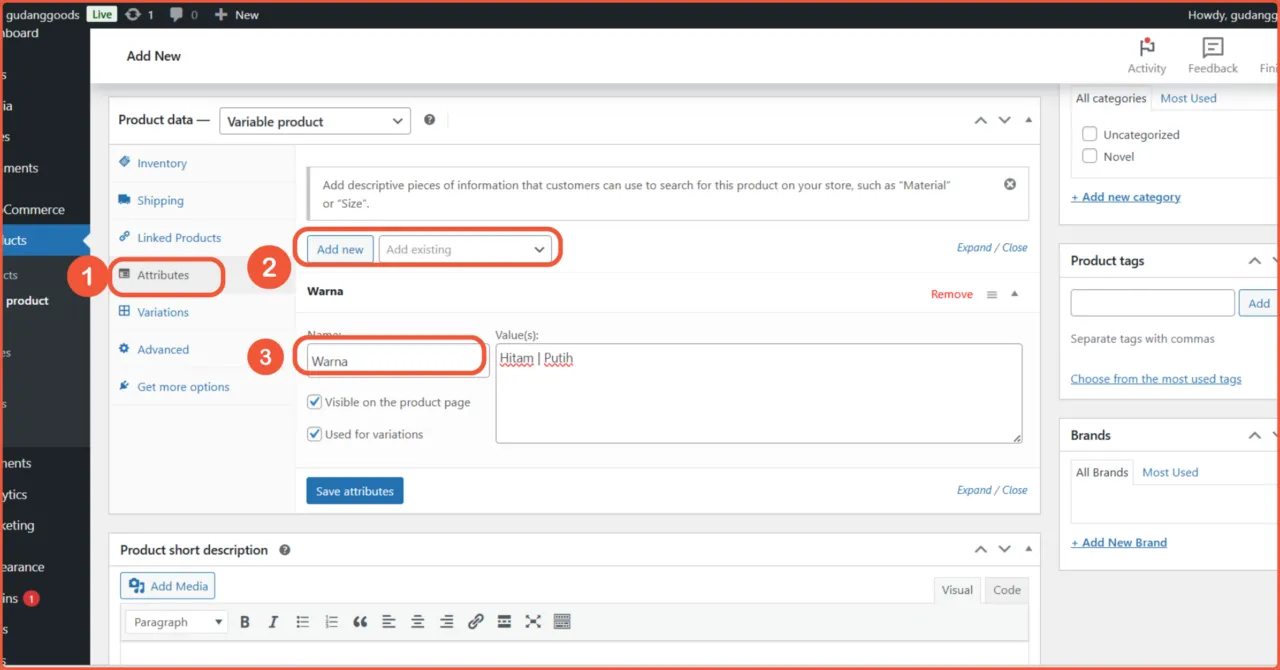
Task: Switch to the Code tab in the editor
Action: pos(1006,589)
